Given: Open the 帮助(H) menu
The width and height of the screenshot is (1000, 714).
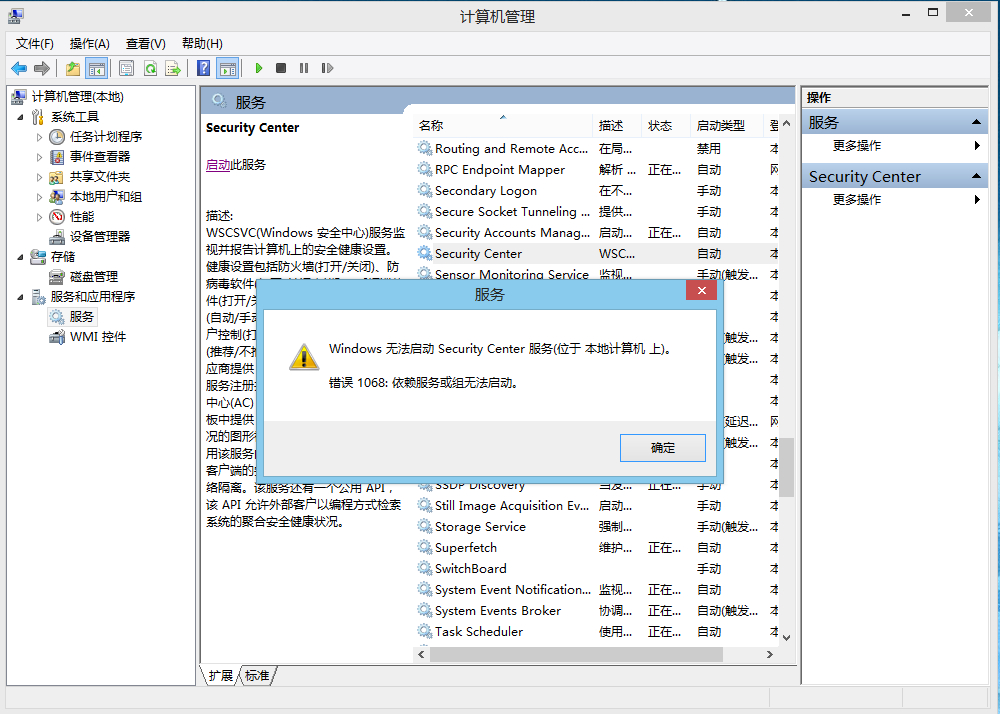Looking at the screenshot, I should tap(202, 43).
